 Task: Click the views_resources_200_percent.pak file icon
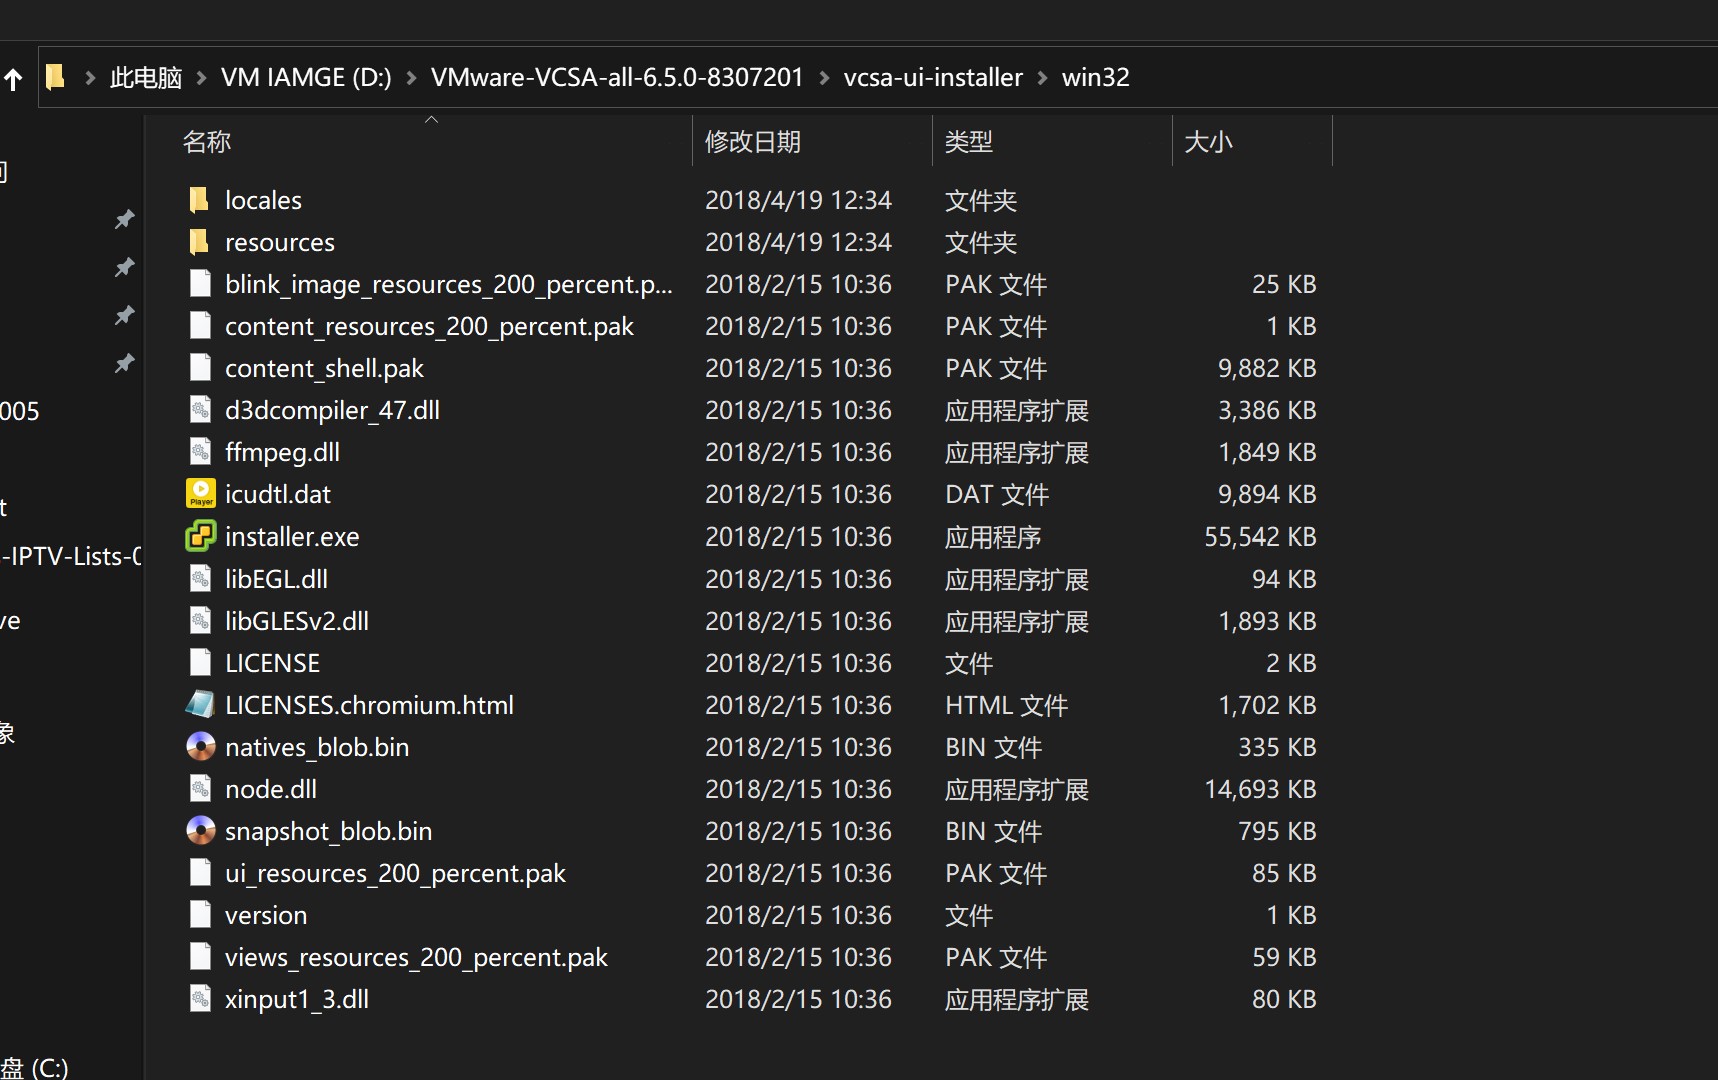(x=200, y=957)
